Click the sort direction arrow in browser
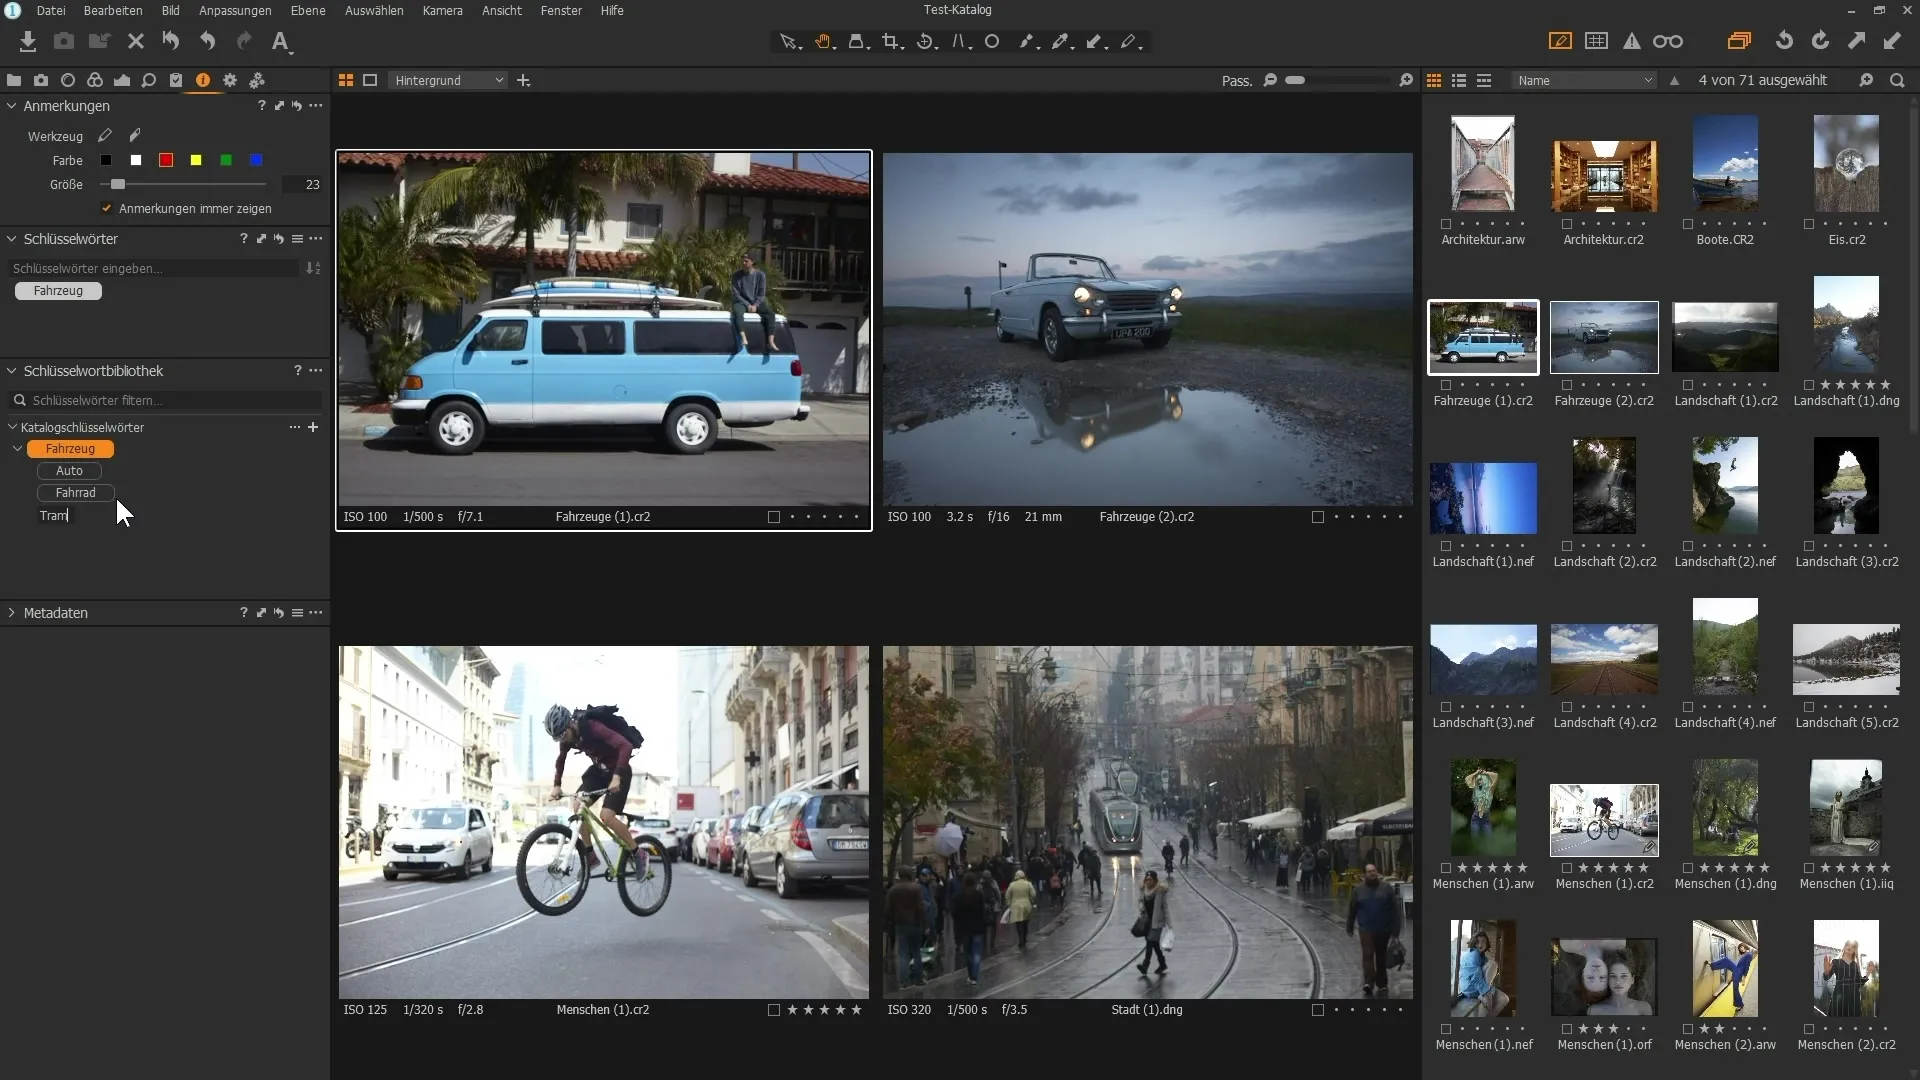This screenshot has width=1920, height=1080. (x=1675, y=80)
